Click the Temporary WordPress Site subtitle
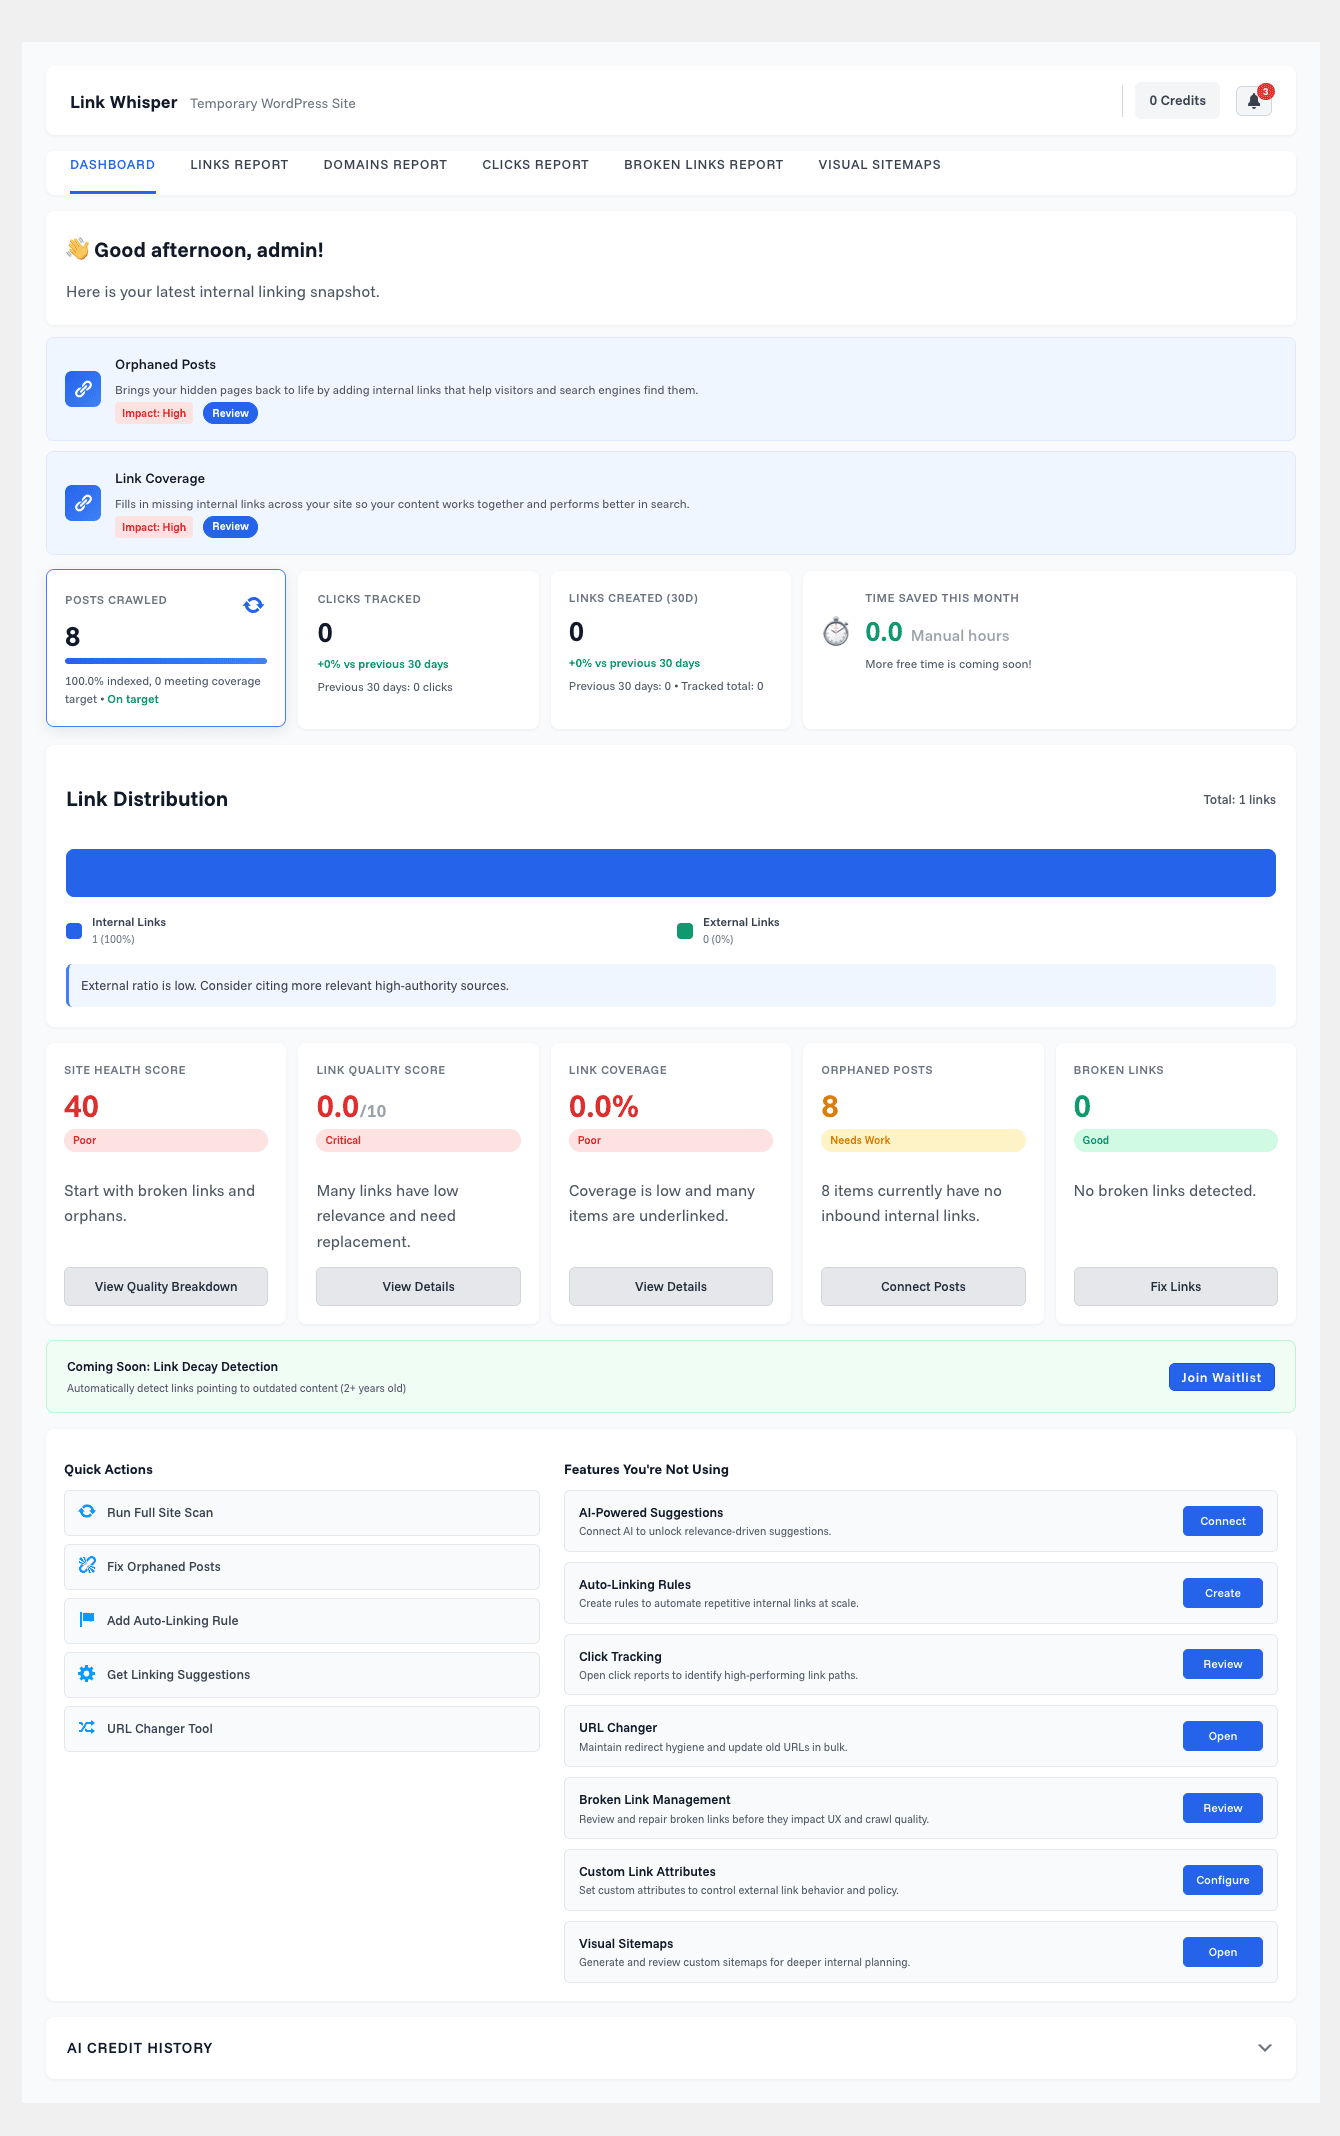This screenshot has height=2136, width=1340. pos(273,104)
